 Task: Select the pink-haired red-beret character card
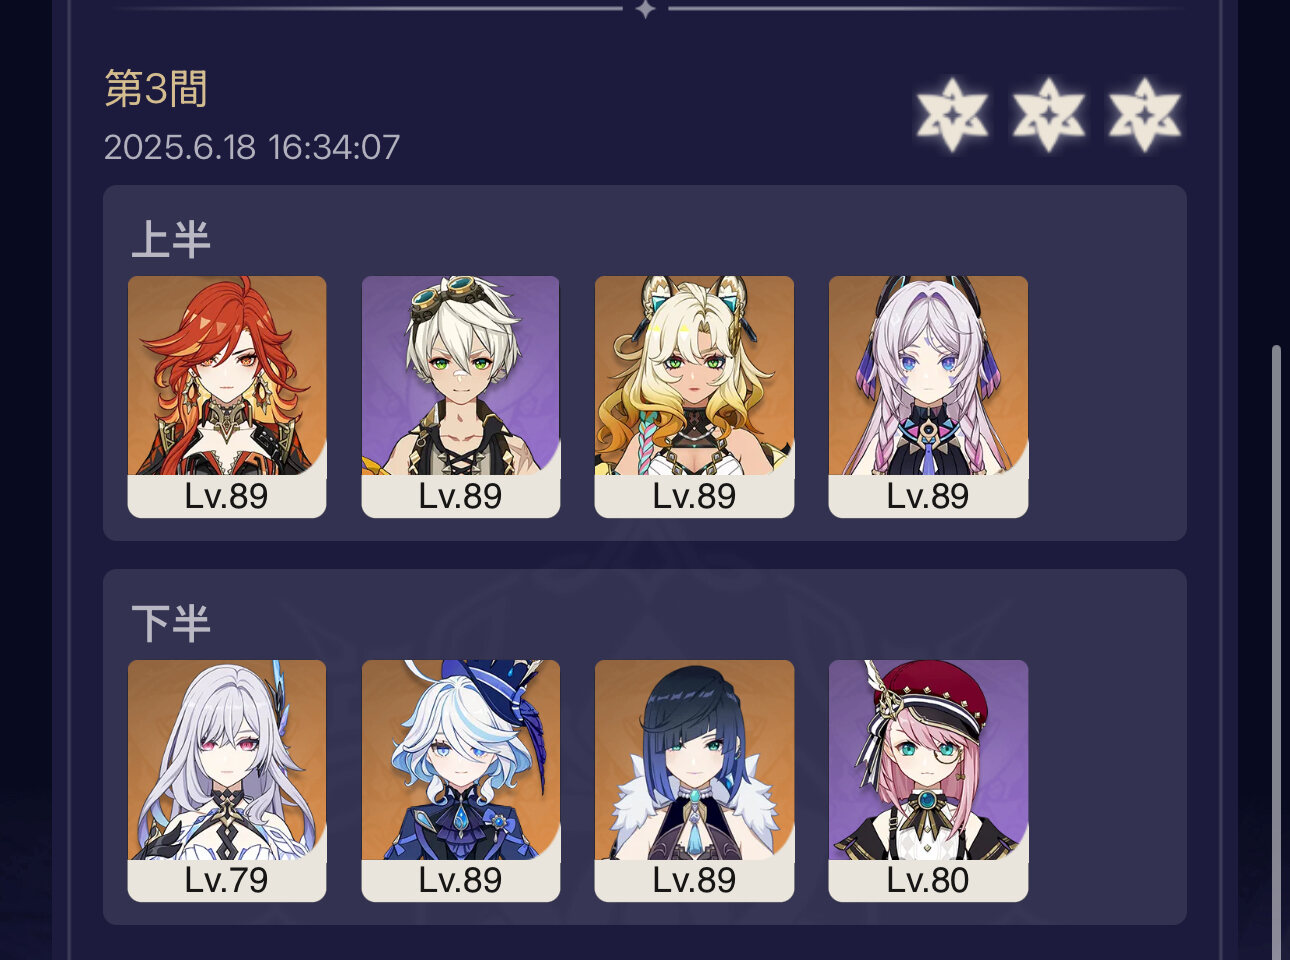coord(928,780)
